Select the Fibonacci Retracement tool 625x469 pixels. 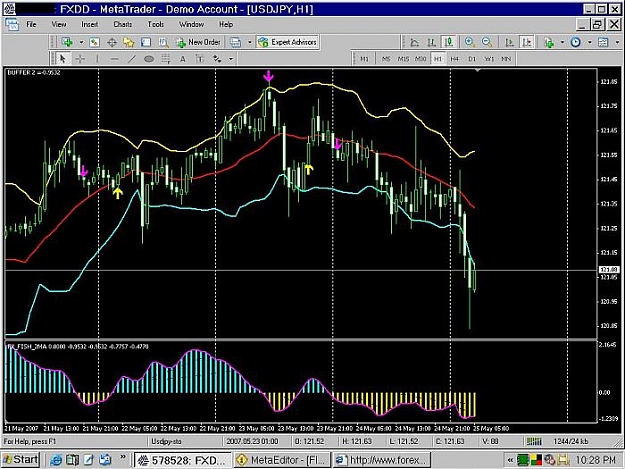coord(166,59)
